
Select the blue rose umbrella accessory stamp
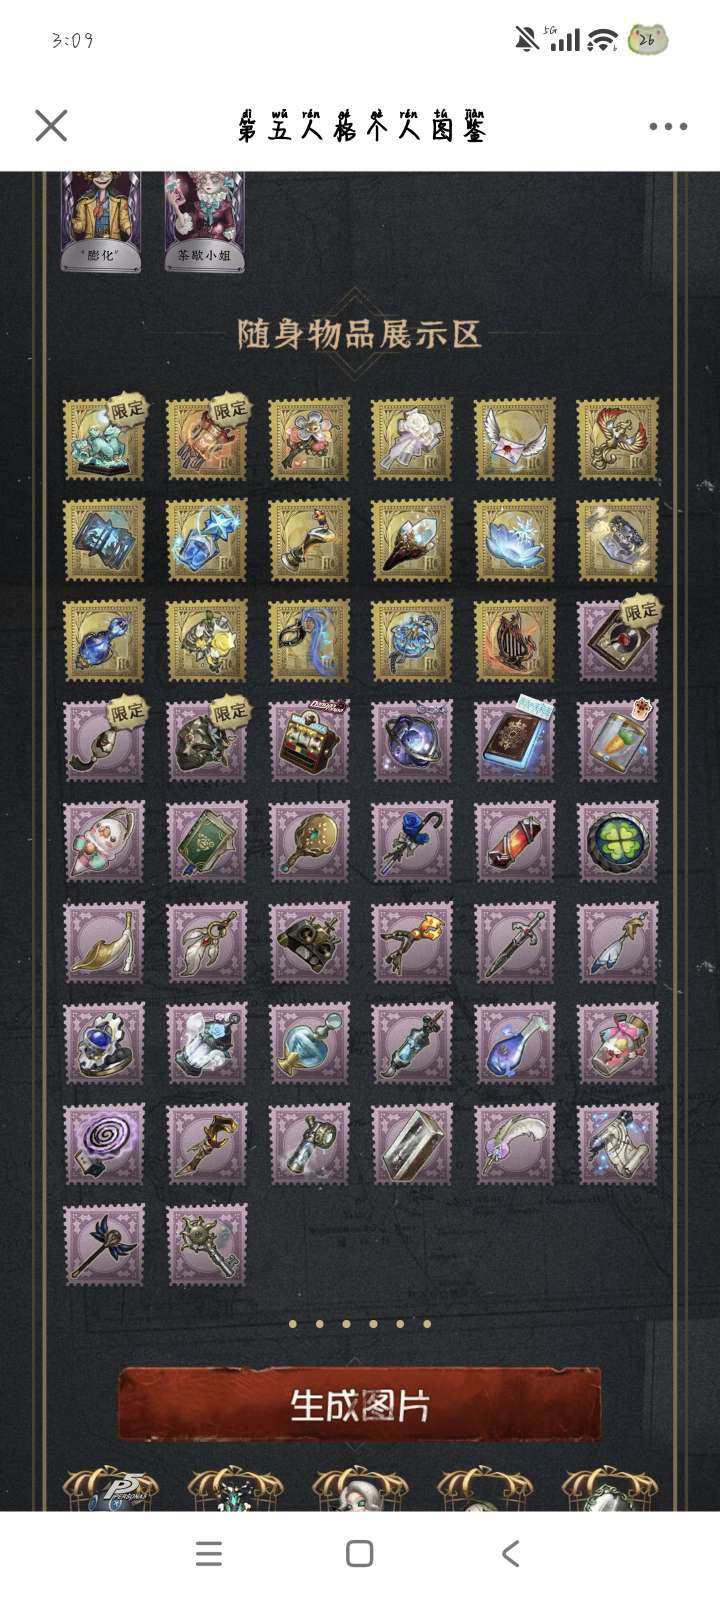click(412, 841)
